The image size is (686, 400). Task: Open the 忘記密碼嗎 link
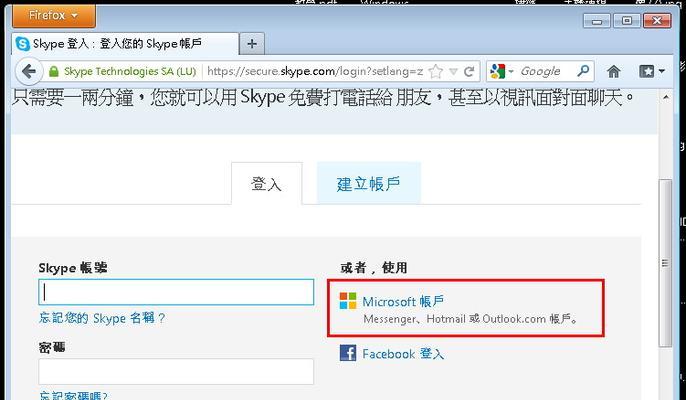tap(74, 396)
